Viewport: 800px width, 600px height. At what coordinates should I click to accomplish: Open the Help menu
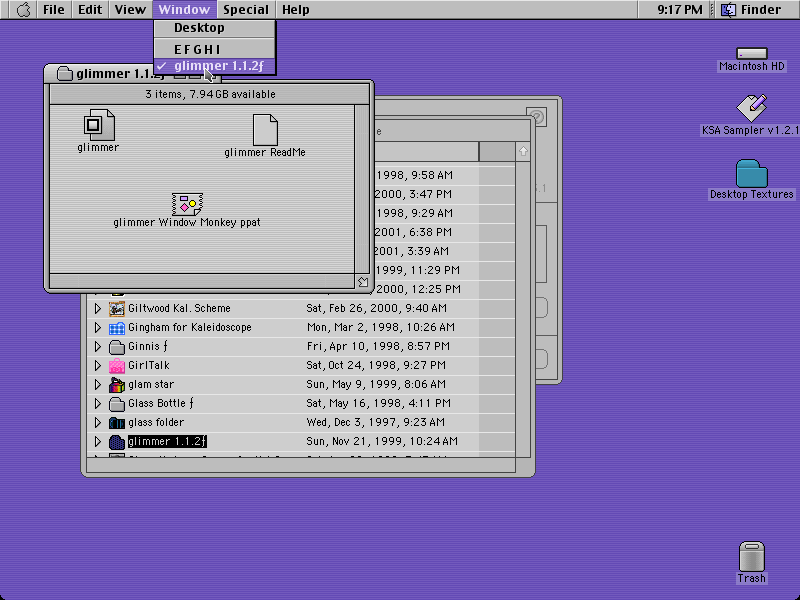click(296, 10)
